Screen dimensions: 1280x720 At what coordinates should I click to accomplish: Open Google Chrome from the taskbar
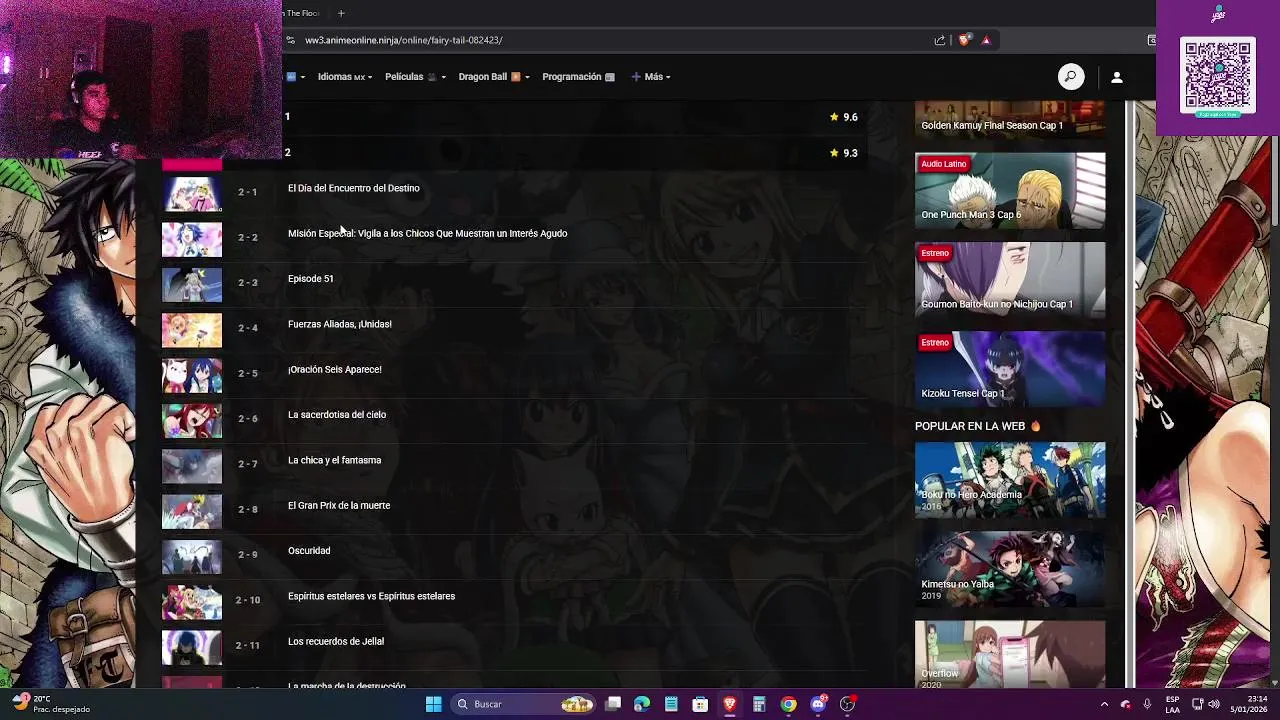(789, 704)
